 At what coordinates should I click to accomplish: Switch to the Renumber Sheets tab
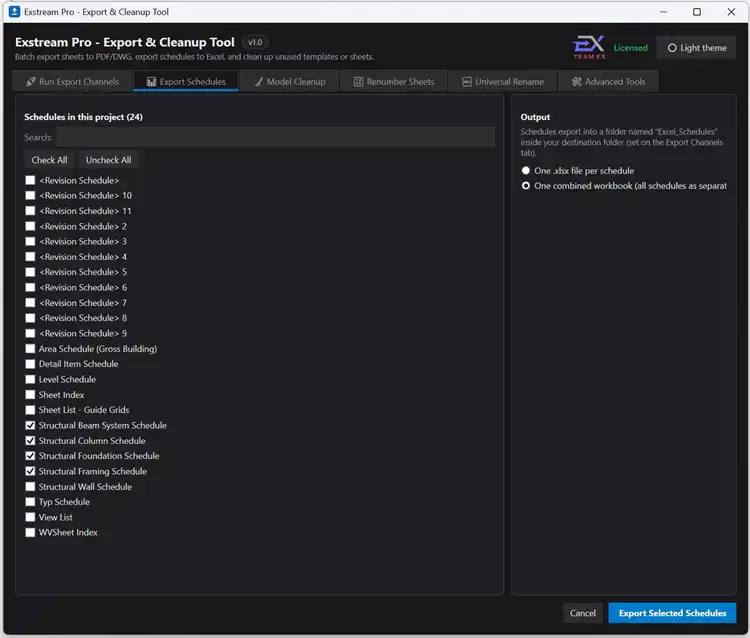pyautogui.click(x=393, y=82)
